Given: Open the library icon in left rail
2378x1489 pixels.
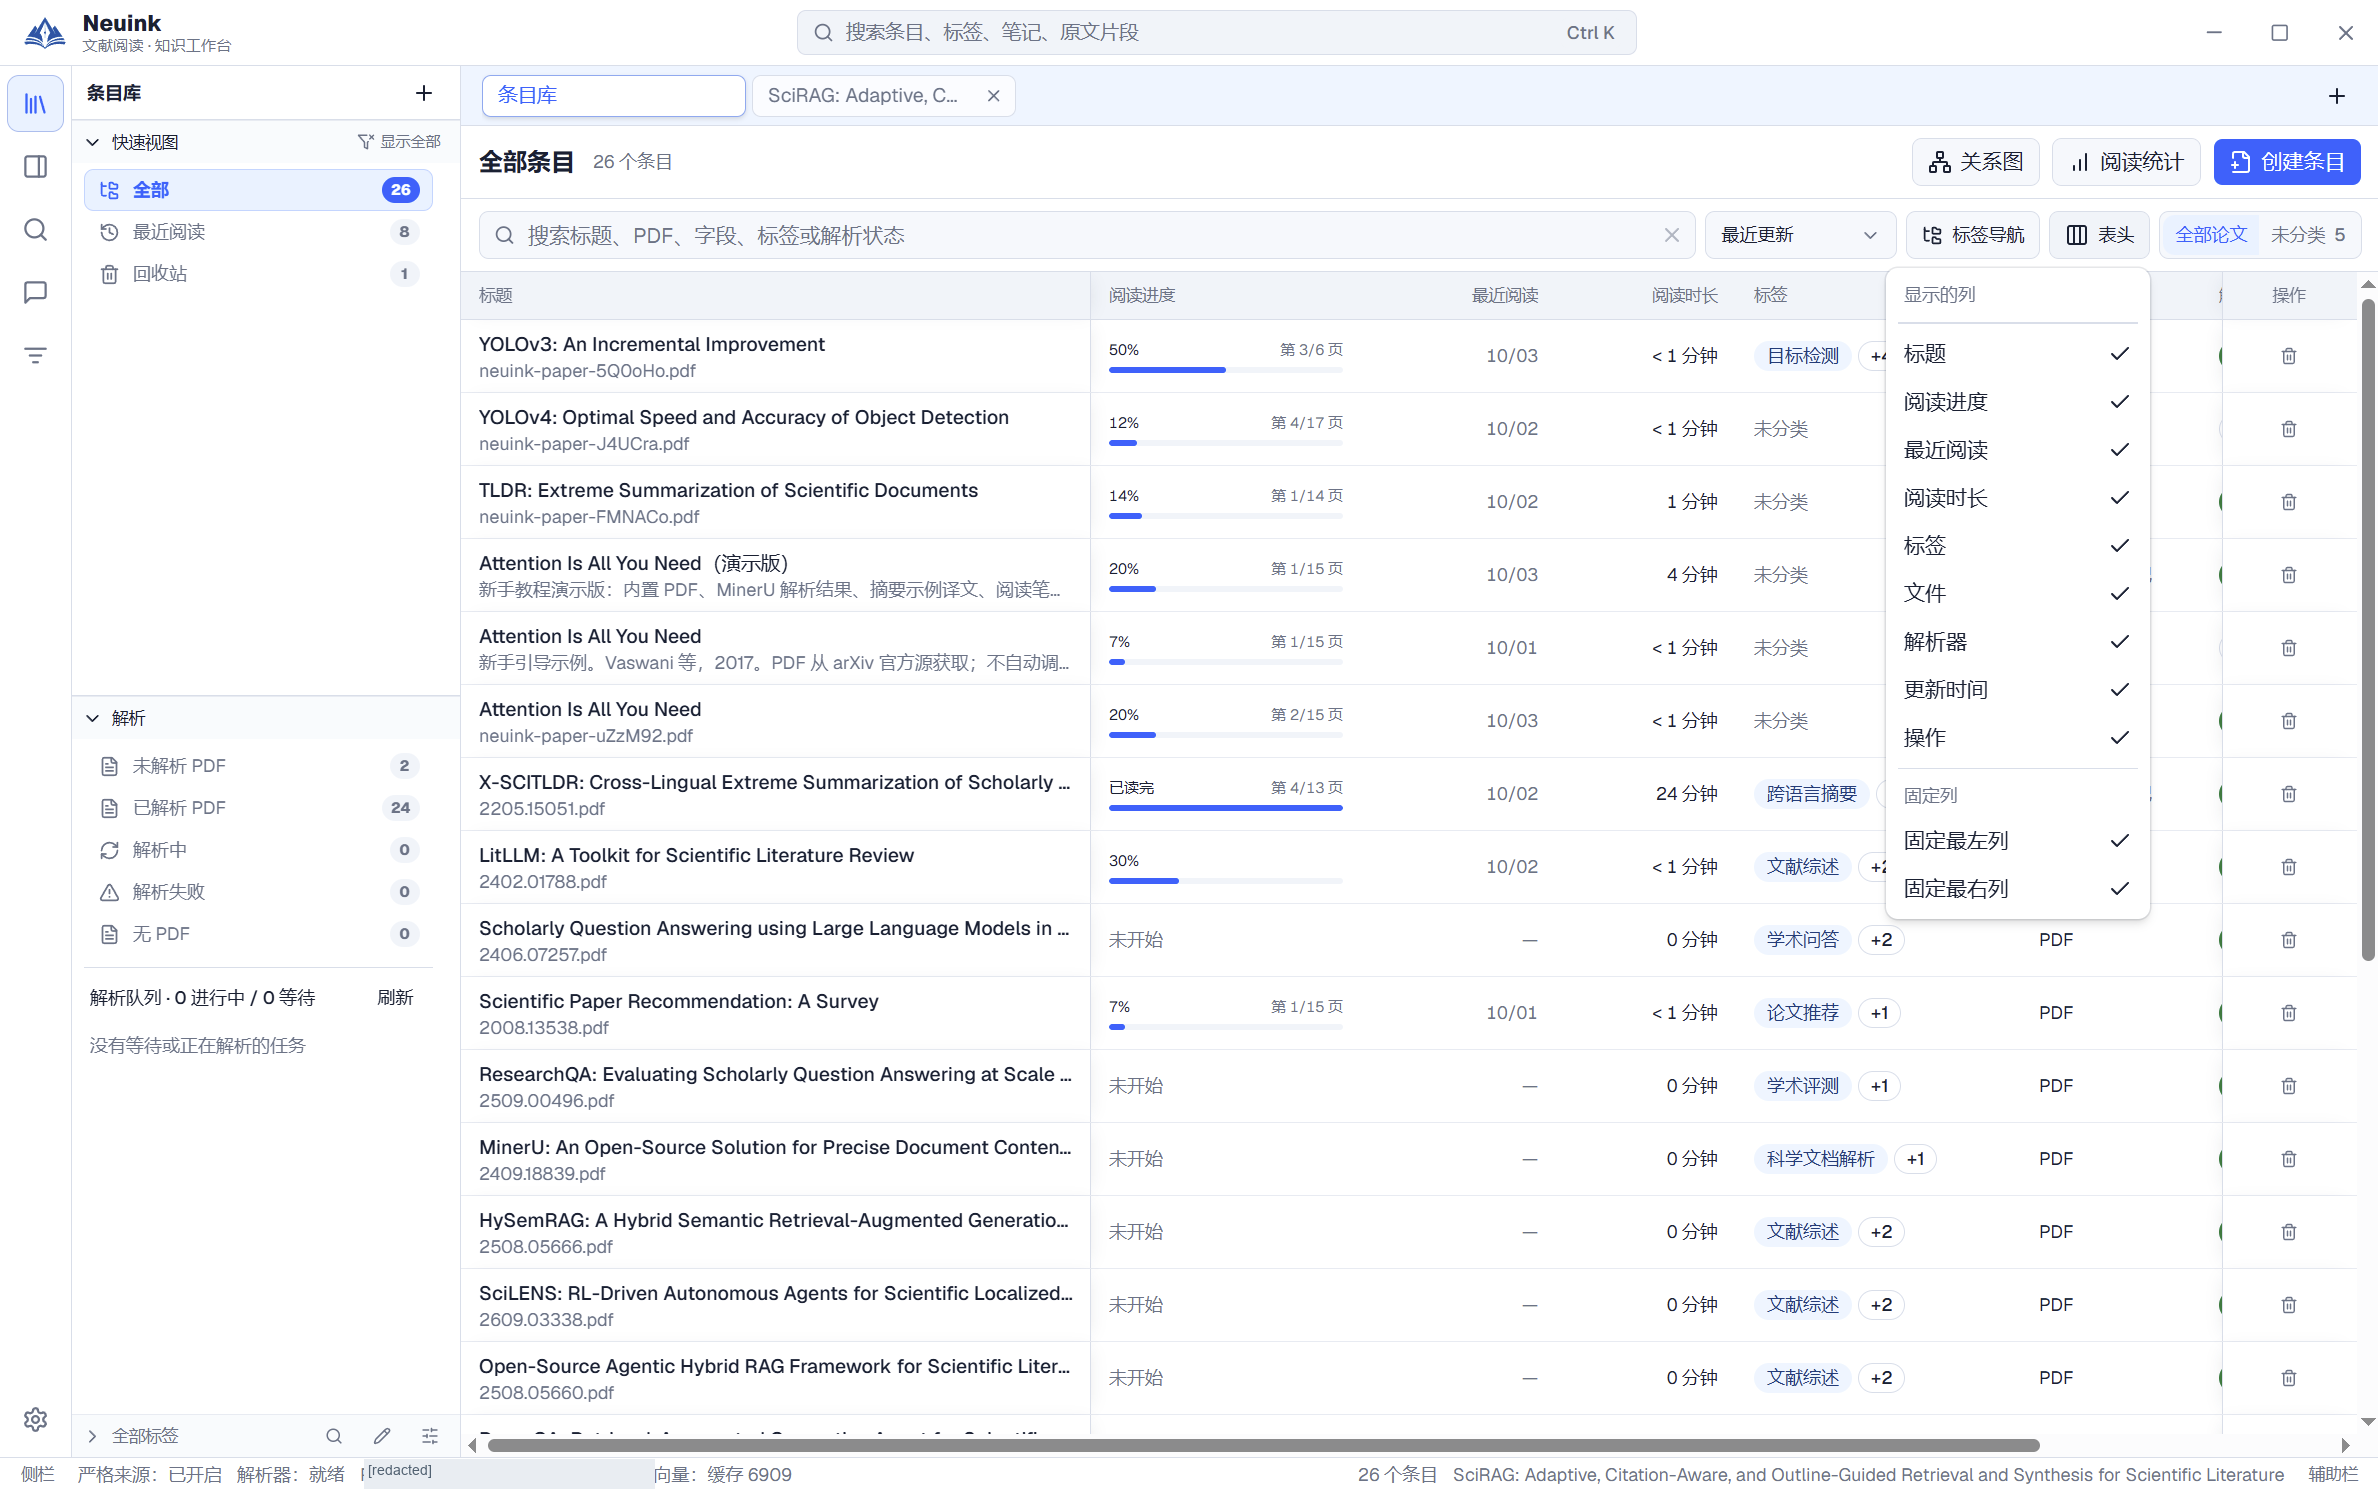Looking at the screenshot, I should click(35, 103).
